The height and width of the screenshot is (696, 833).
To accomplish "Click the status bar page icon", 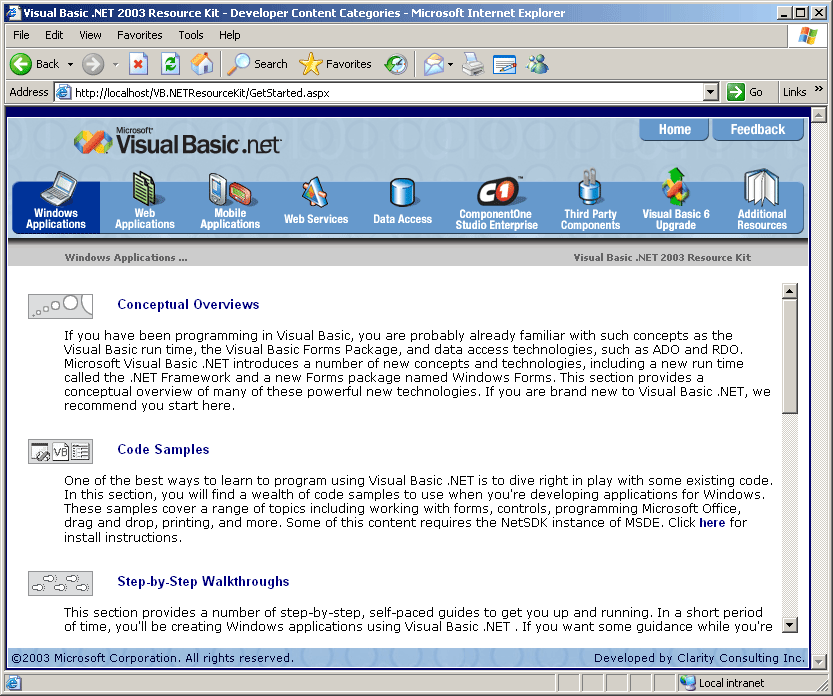I will click(13, 683).
